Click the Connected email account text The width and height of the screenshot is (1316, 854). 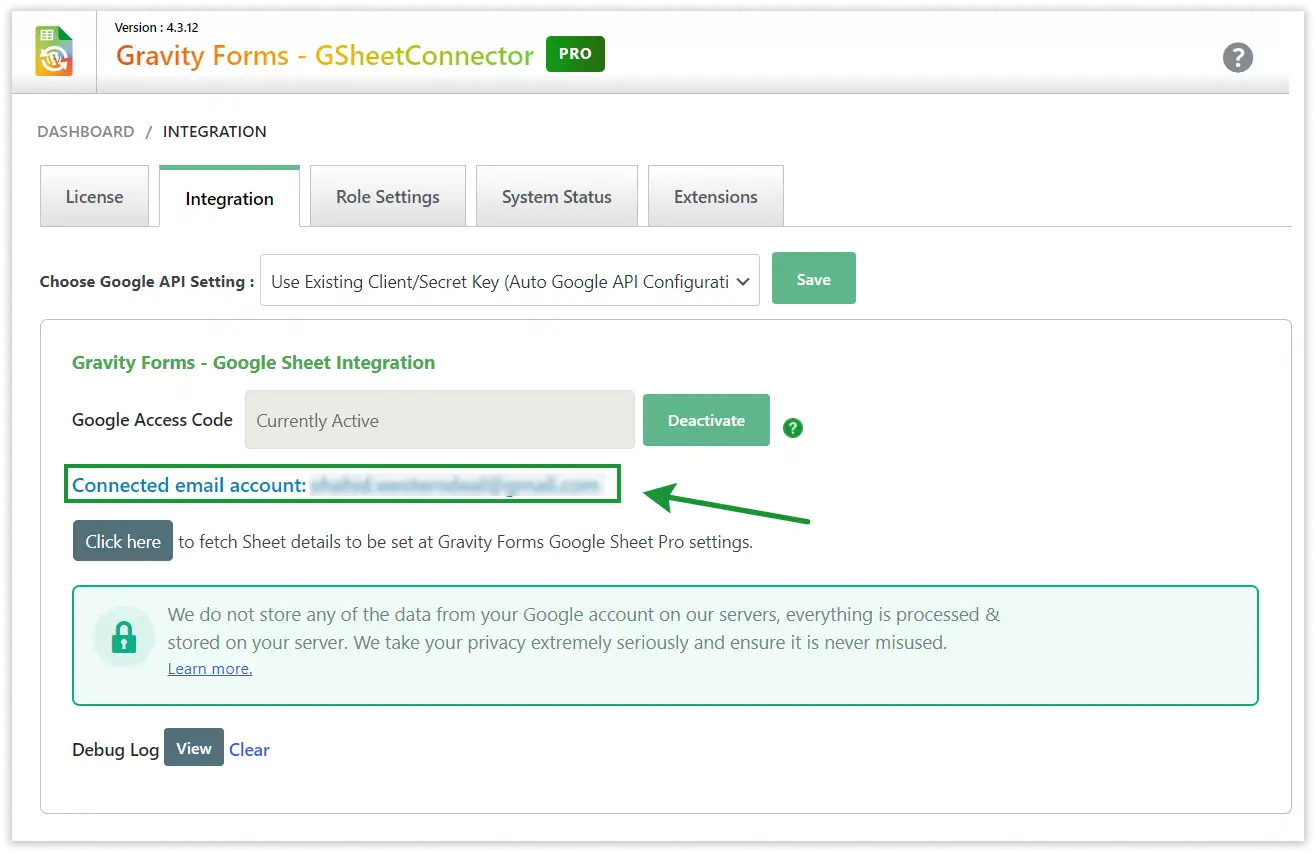tap(189, 485)
